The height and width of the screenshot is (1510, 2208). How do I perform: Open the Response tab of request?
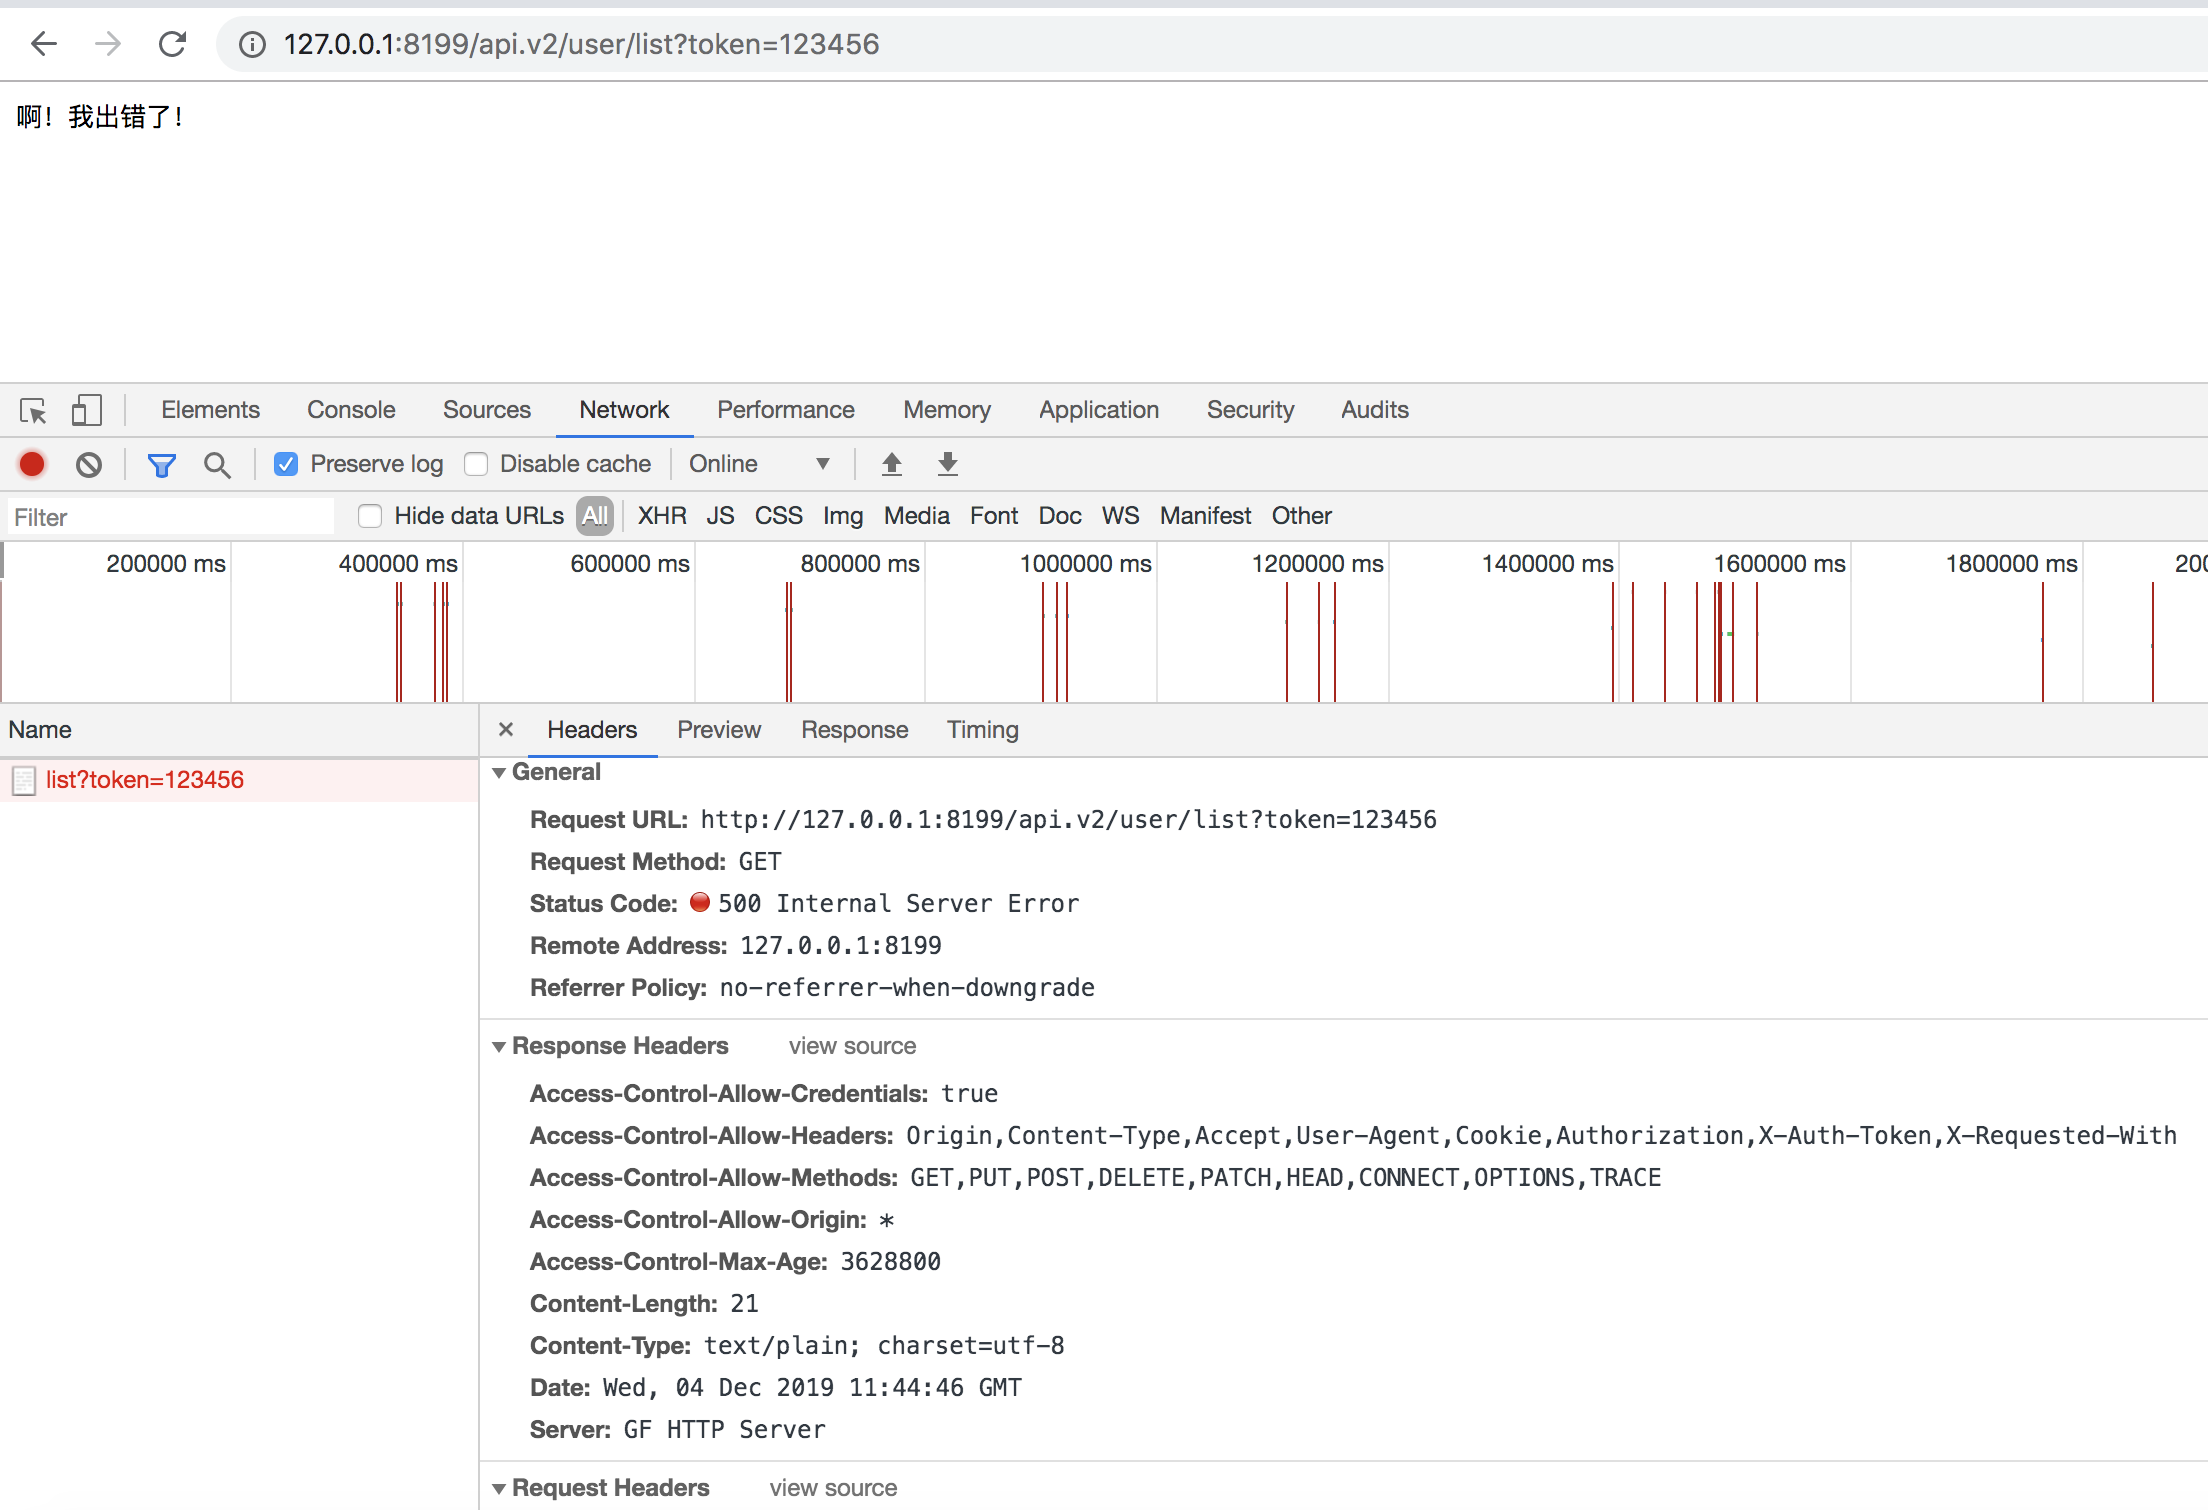854,730
